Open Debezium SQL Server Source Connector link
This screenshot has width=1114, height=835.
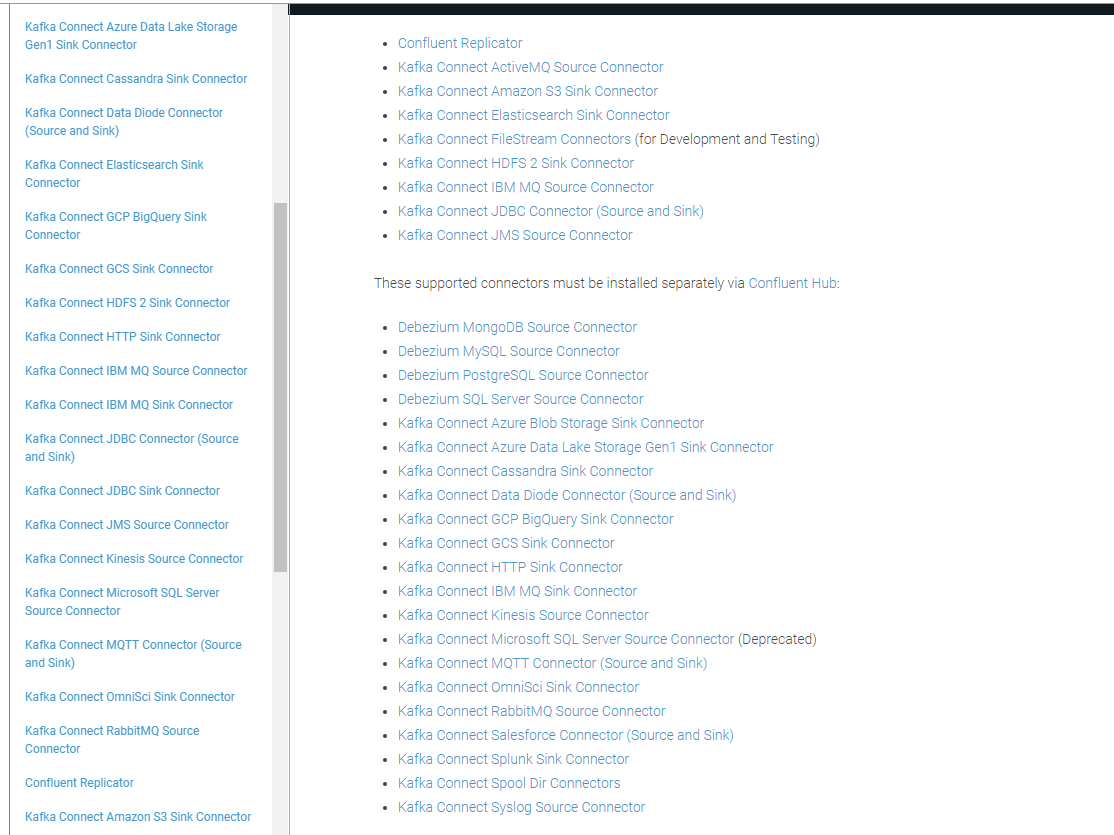click(520, 399)
